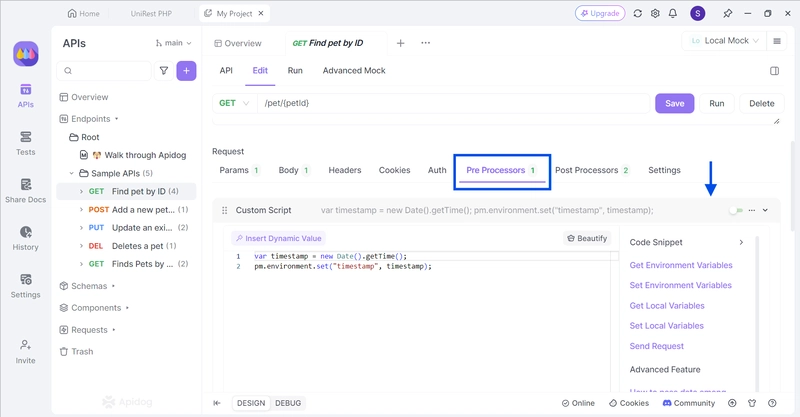Viewport: 800px width, 417px height.
Task: Open the Tests section in sidebar
Action: [26, 143]
